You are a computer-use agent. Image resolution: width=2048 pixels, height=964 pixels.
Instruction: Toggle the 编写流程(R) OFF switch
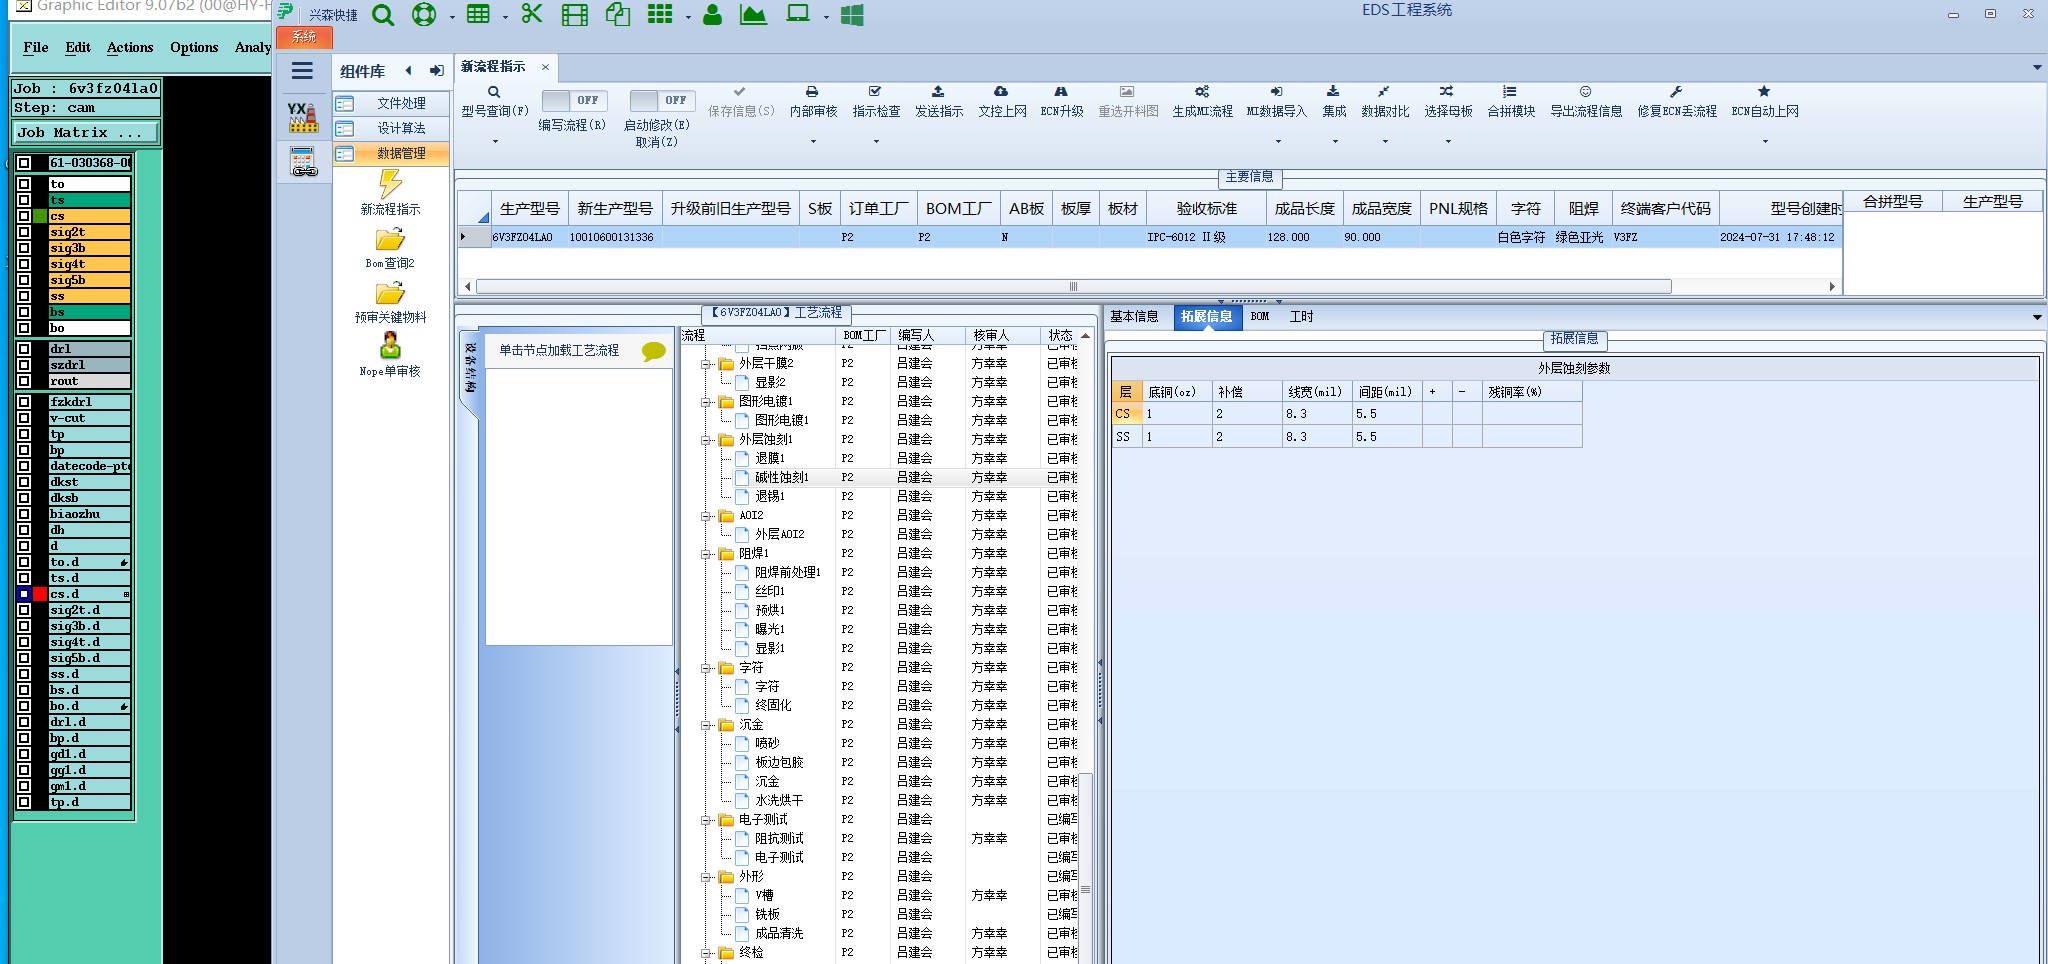(574, 100)
